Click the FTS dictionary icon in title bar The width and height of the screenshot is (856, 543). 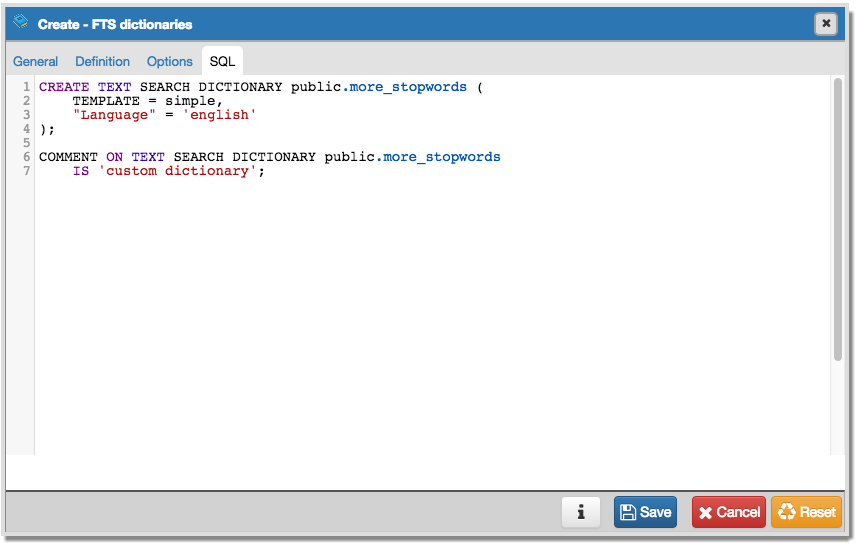(x=20, y=22)
